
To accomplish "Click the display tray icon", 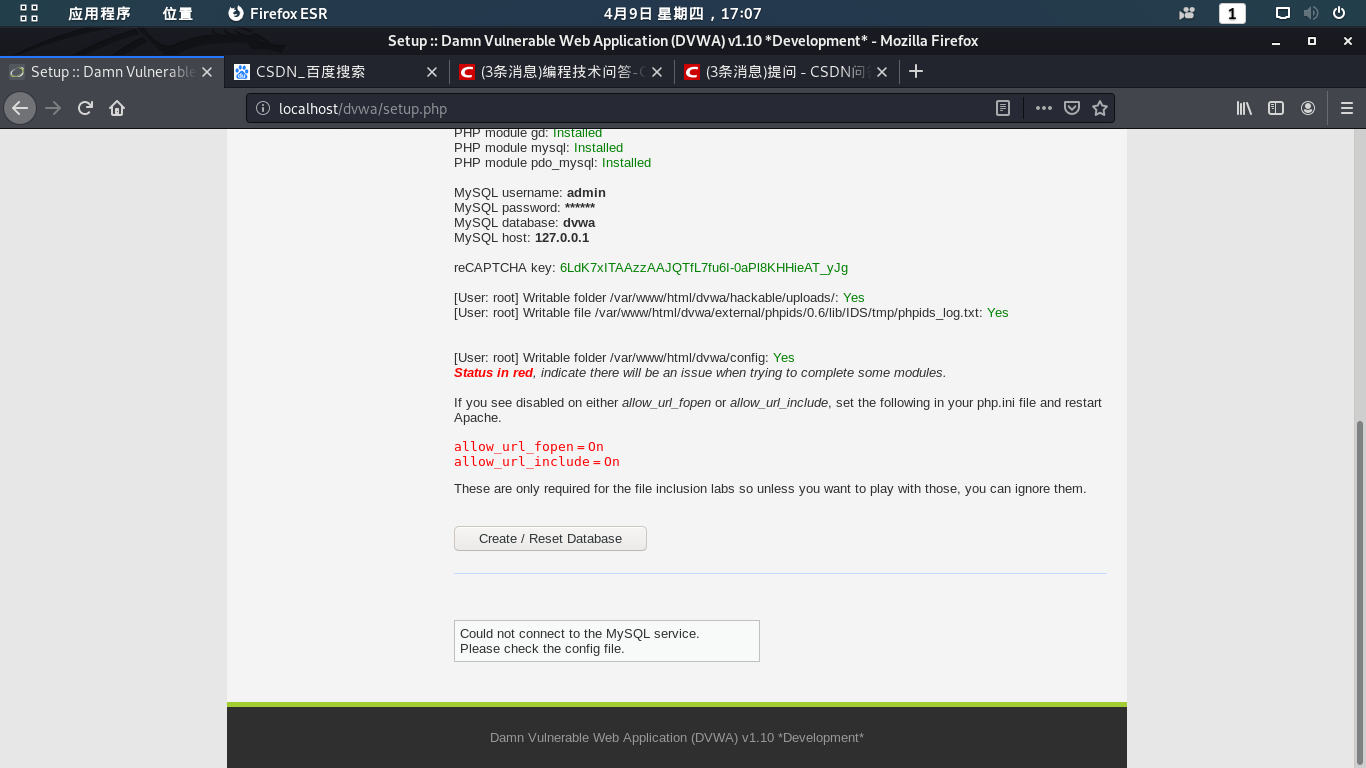I will click(1283, 13).
